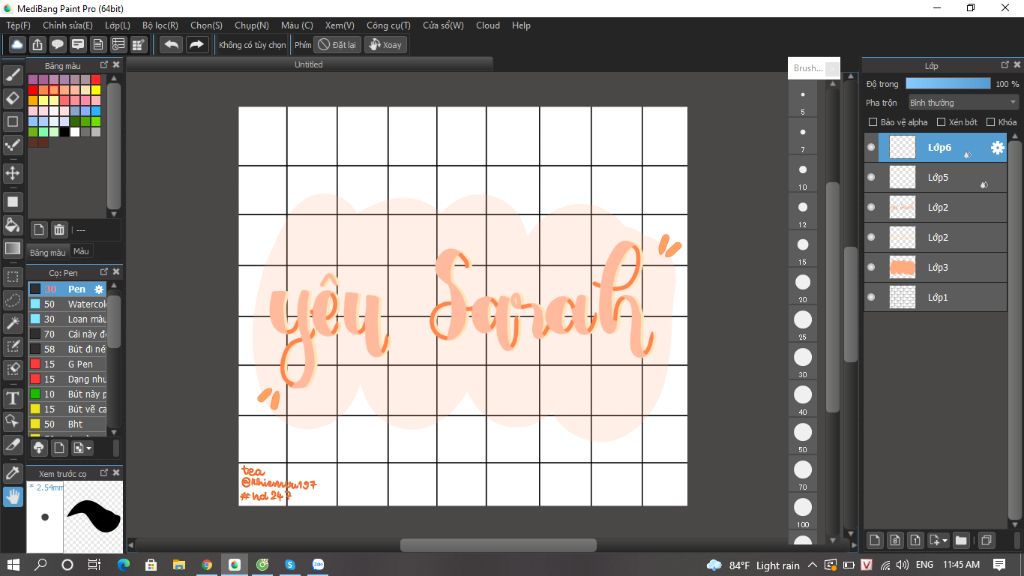Click the Xoay rotate button
This screenshot has height=576, width=1024.
[385, 44]
